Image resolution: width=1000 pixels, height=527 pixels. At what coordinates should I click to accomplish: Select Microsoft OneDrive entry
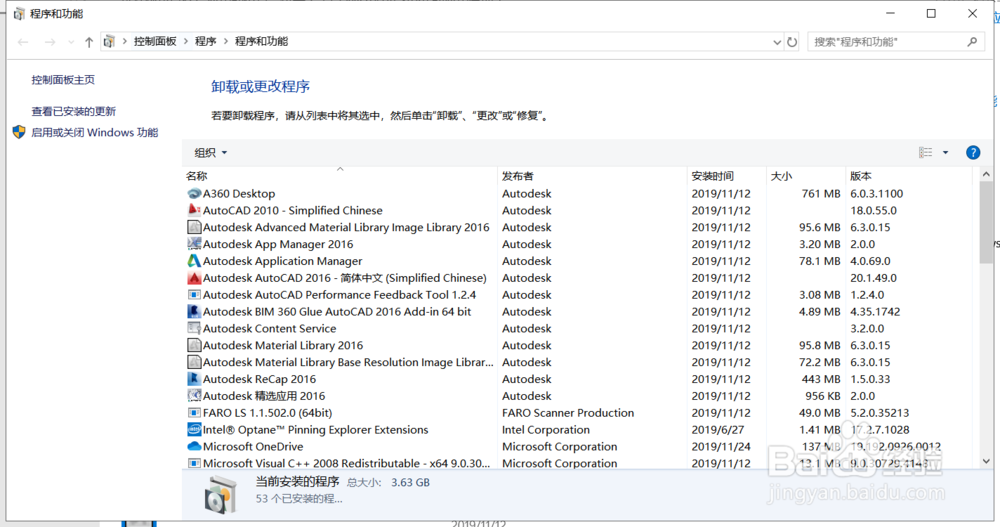pyautogui.click(x=253, y=447)
